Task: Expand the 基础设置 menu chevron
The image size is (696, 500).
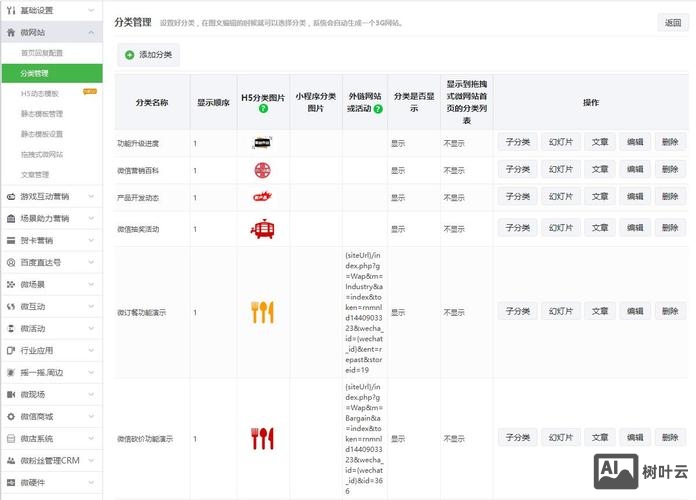Action: pyautogui.click(x=91, y=10)
